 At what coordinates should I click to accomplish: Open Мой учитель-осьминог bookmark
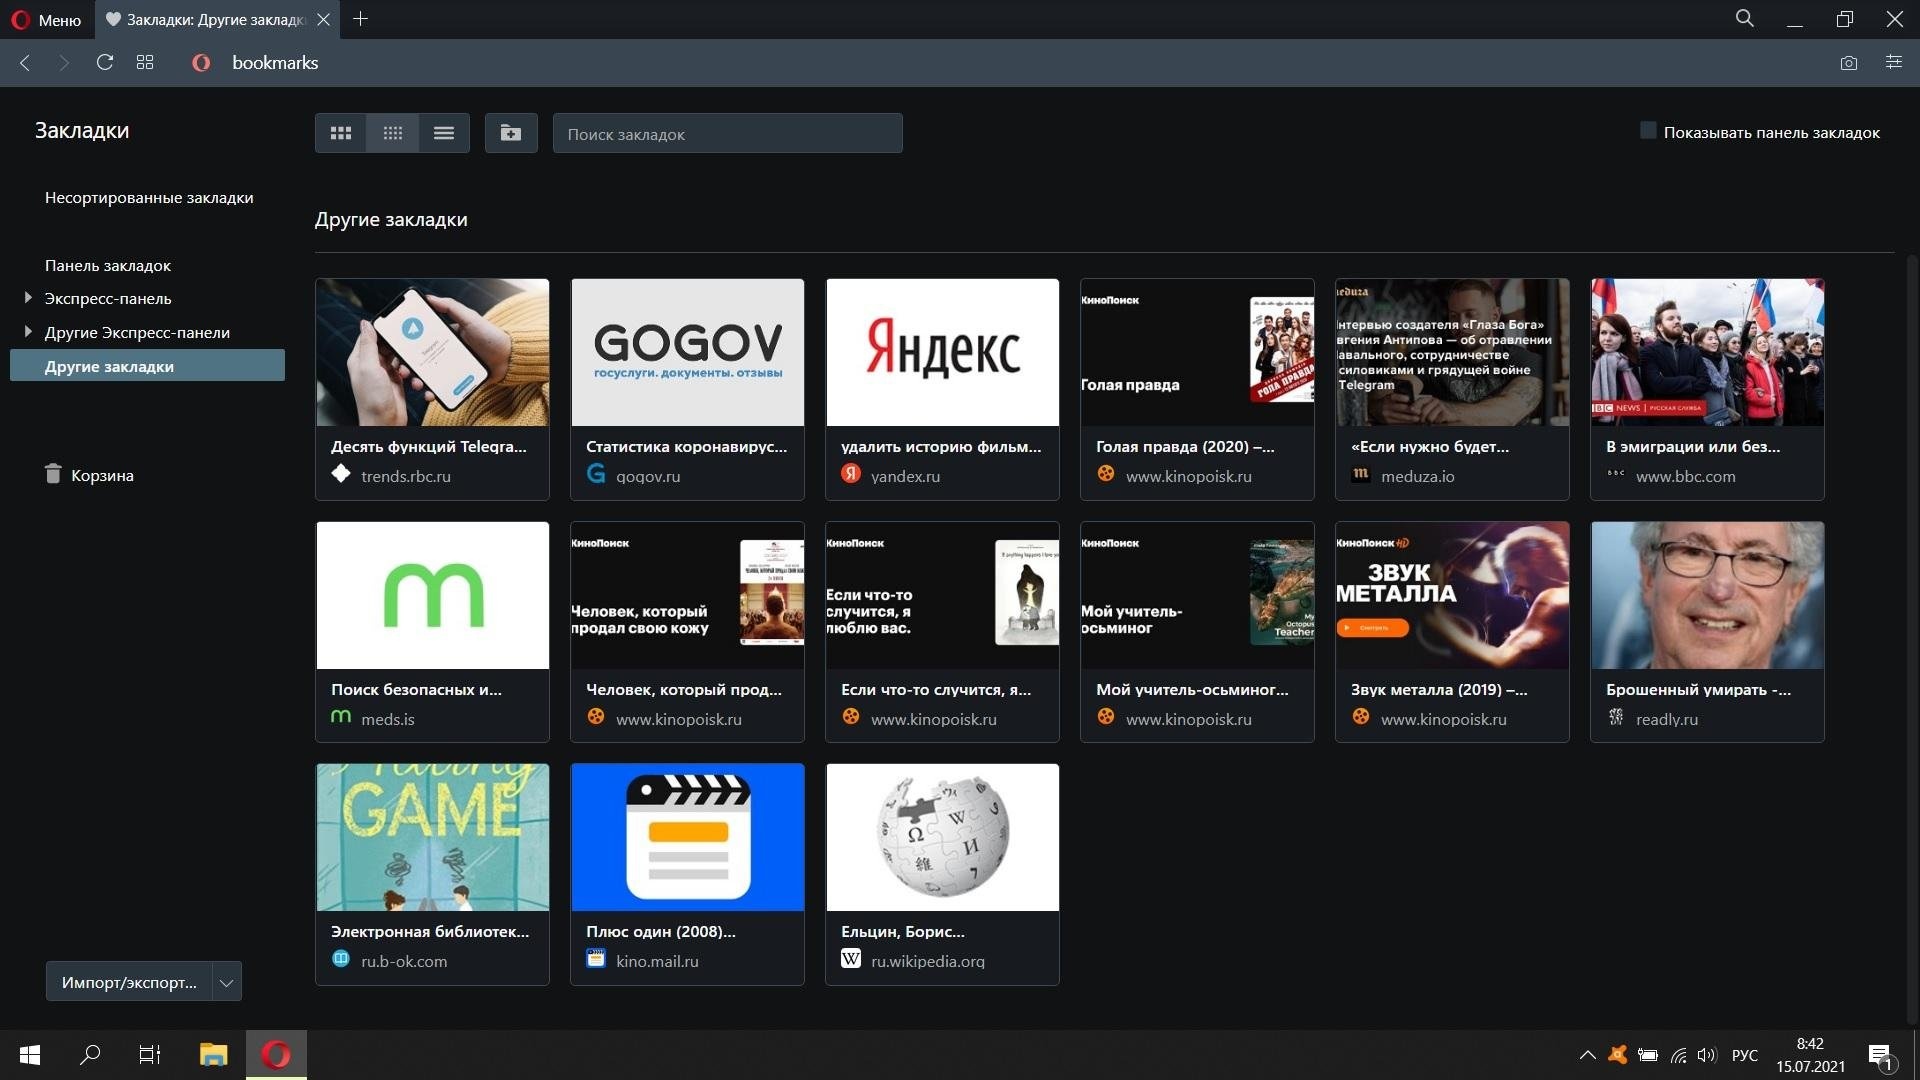pyautogui.click(x=1197, y=632)
